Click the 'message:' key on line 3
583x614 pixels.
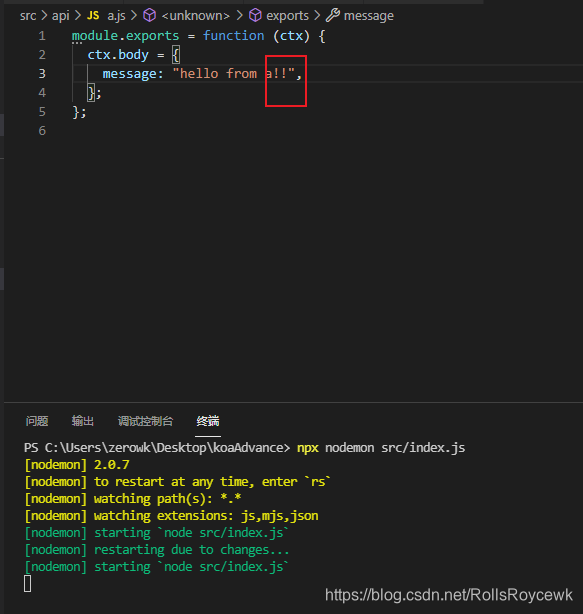pyautogui.click(x=133, y=73)
